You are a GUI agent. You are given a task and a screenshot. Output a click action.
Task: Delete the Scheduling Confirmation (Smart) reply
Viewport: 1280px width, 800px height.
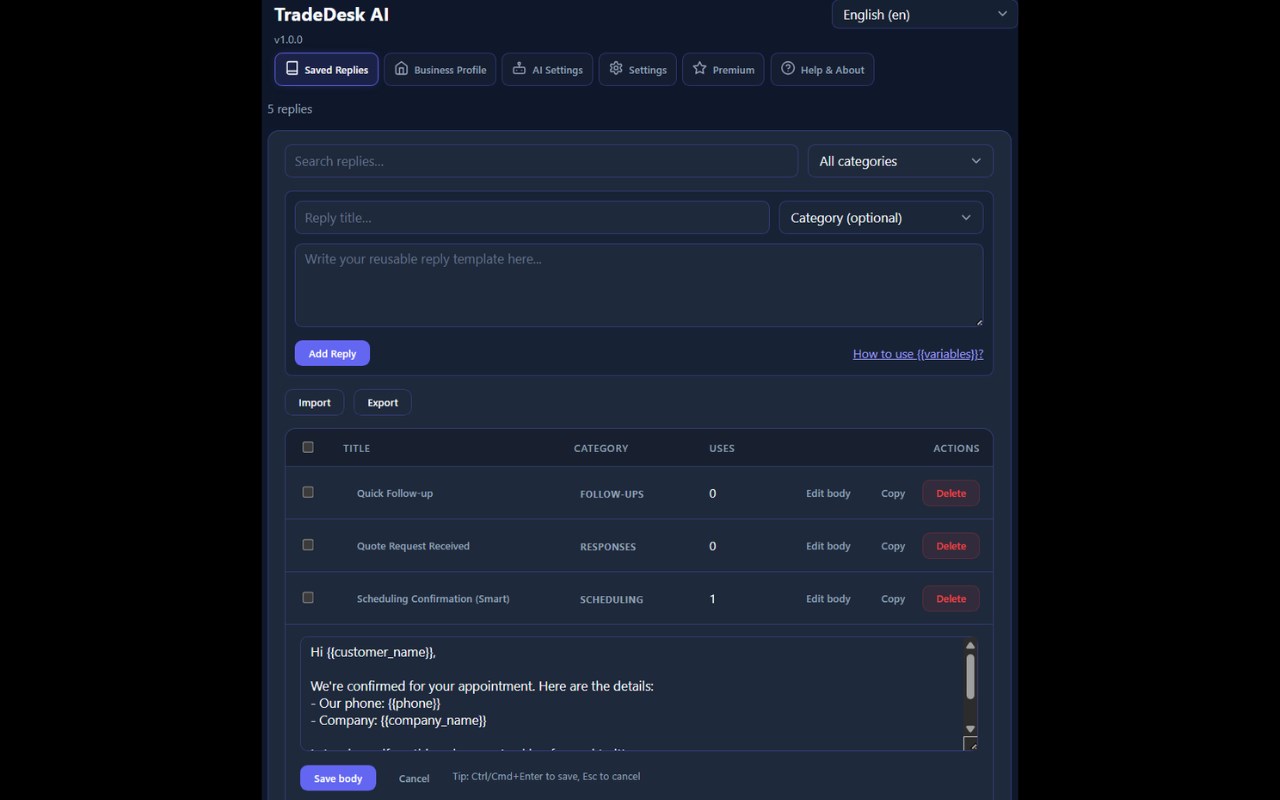pyautogui.click(x=951, y=599)
